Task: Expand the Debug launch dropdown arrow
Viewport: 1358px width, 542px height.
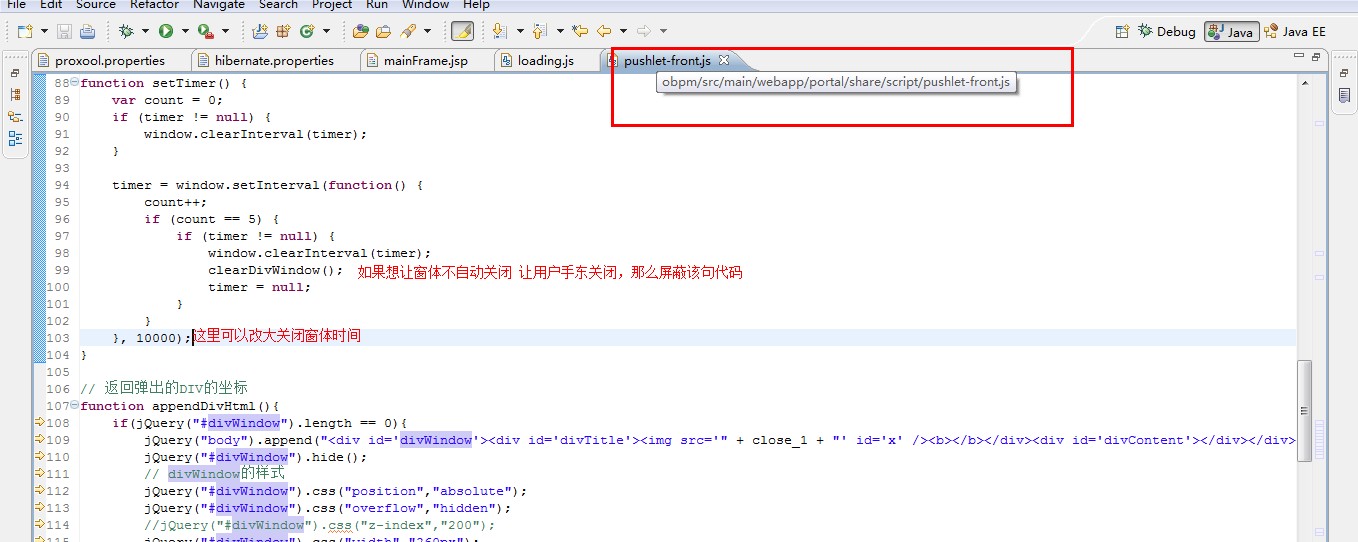Action: (x=145, y=32)
